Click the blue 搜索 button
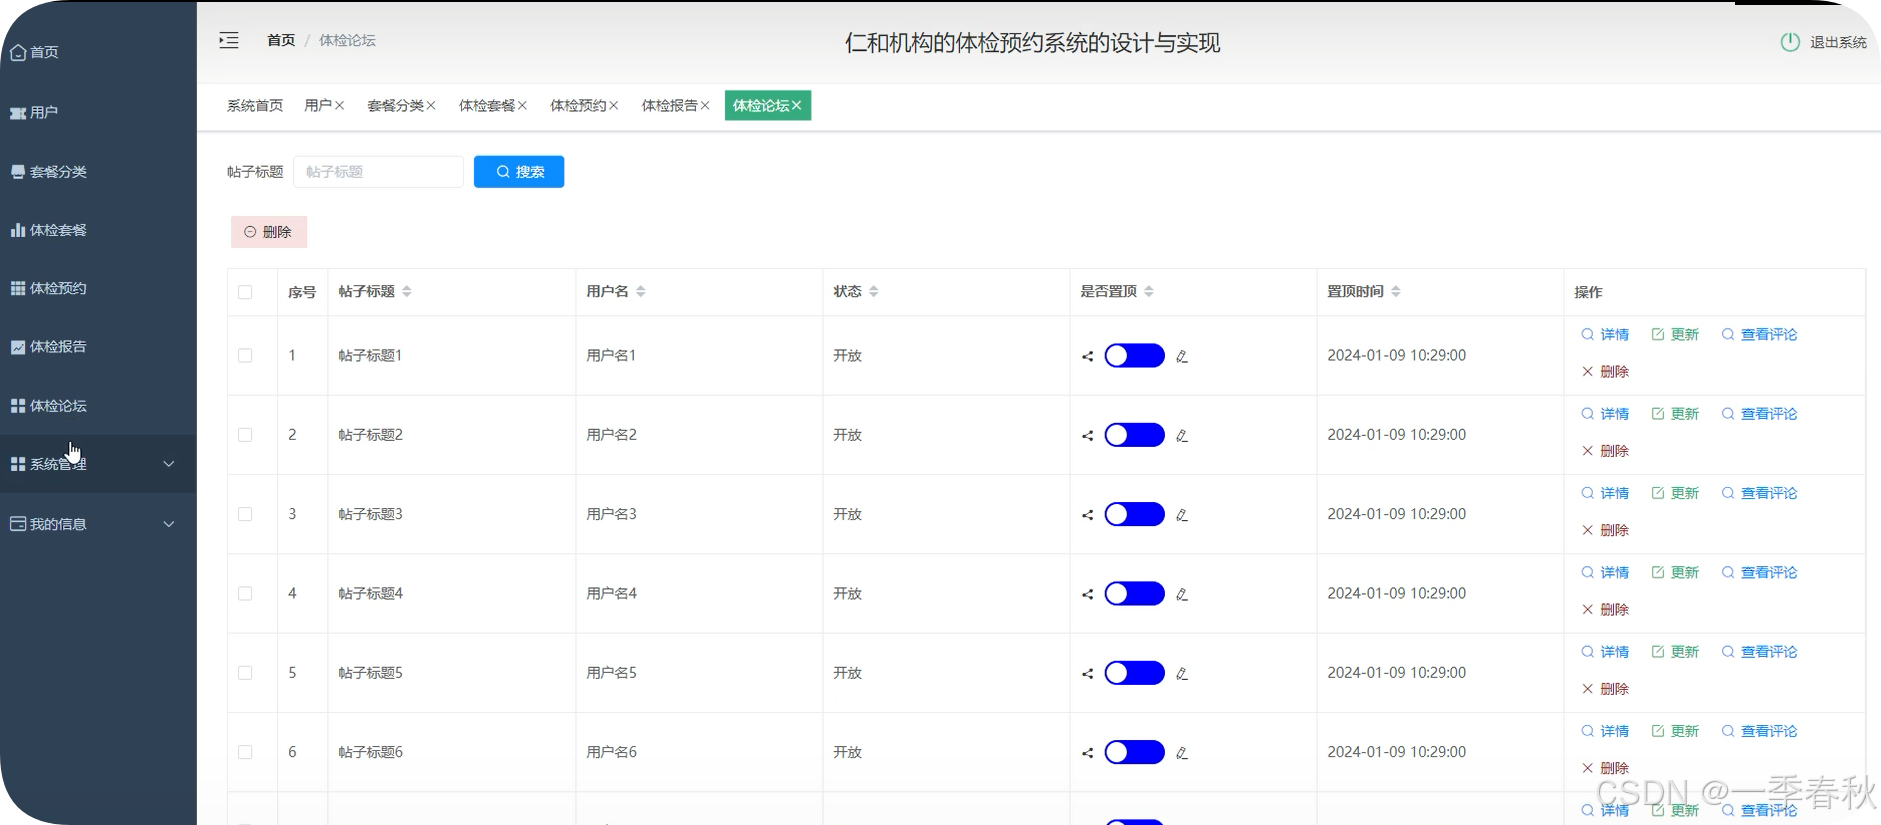Screen dimensions: 1881x825 [519, 172]
